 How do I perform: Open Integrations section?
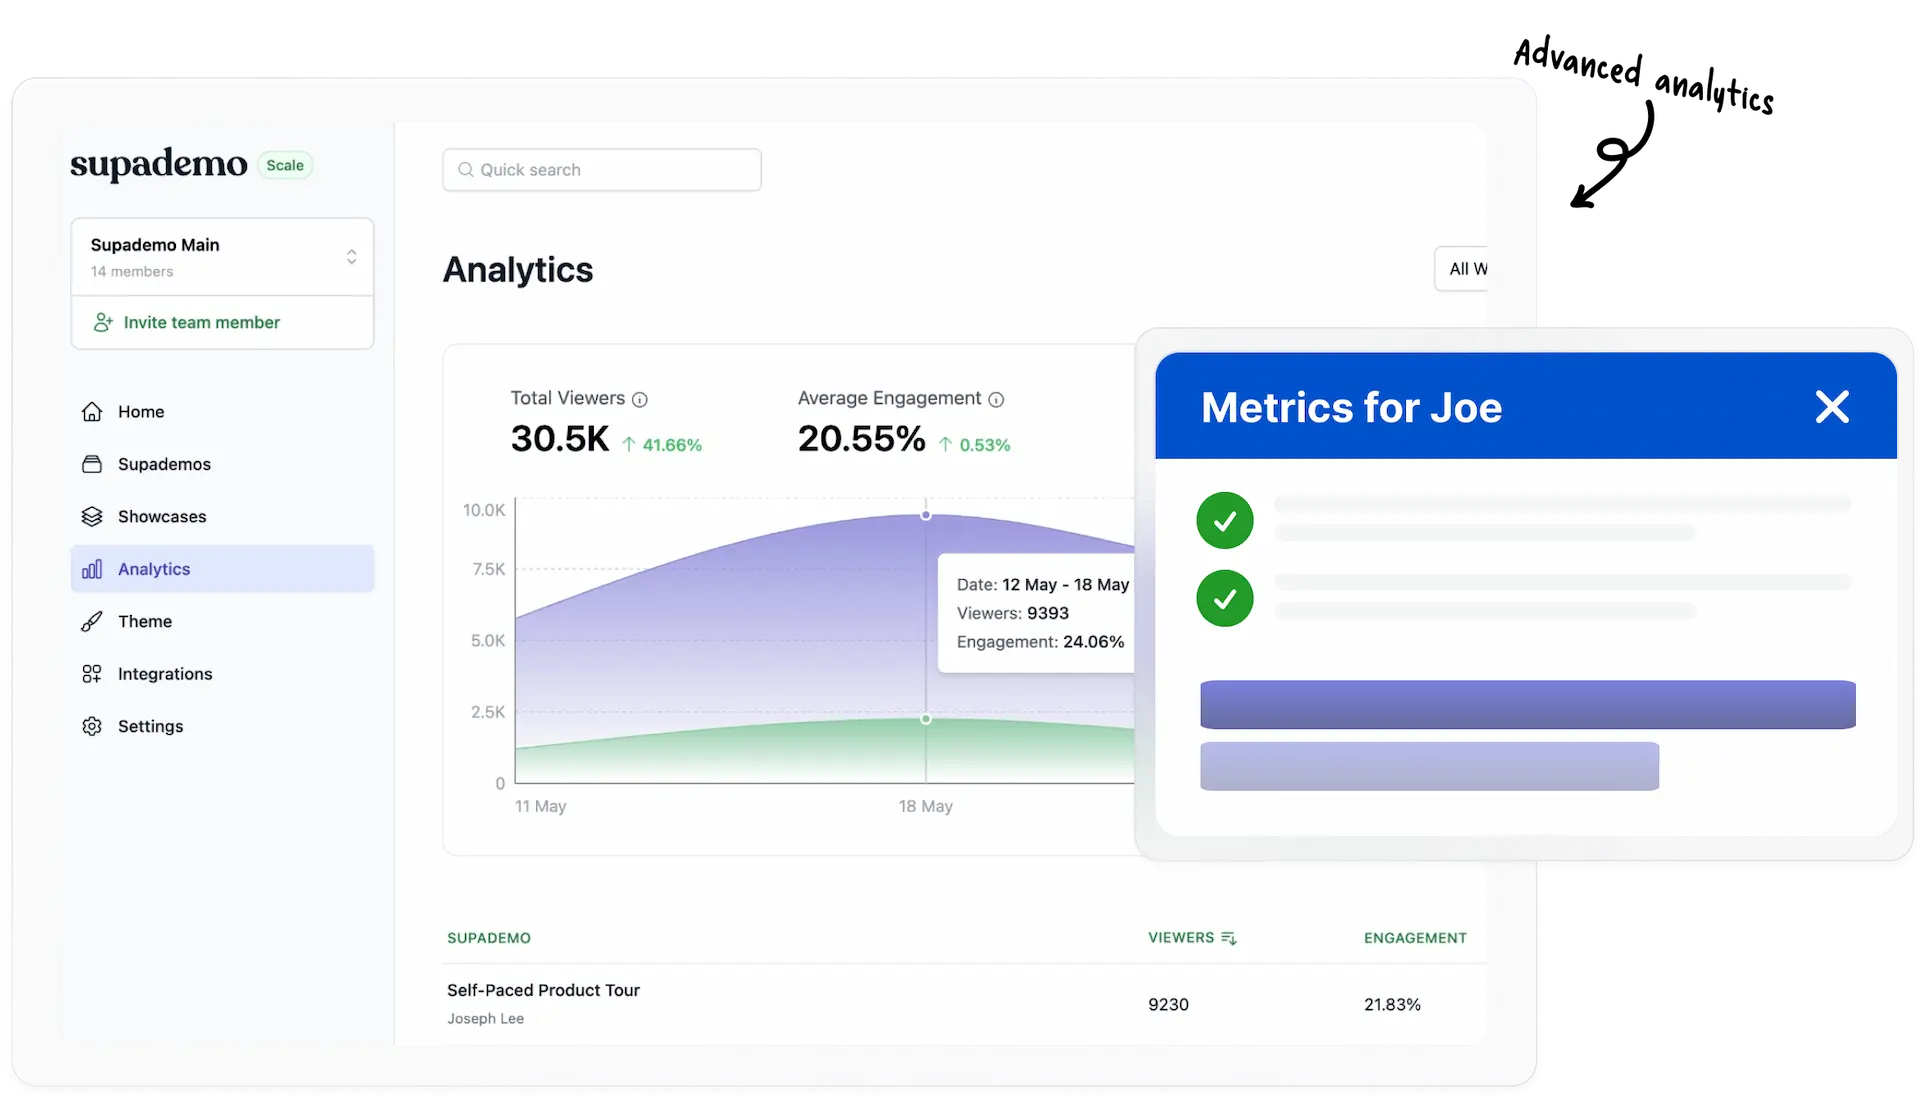(165, 673)
